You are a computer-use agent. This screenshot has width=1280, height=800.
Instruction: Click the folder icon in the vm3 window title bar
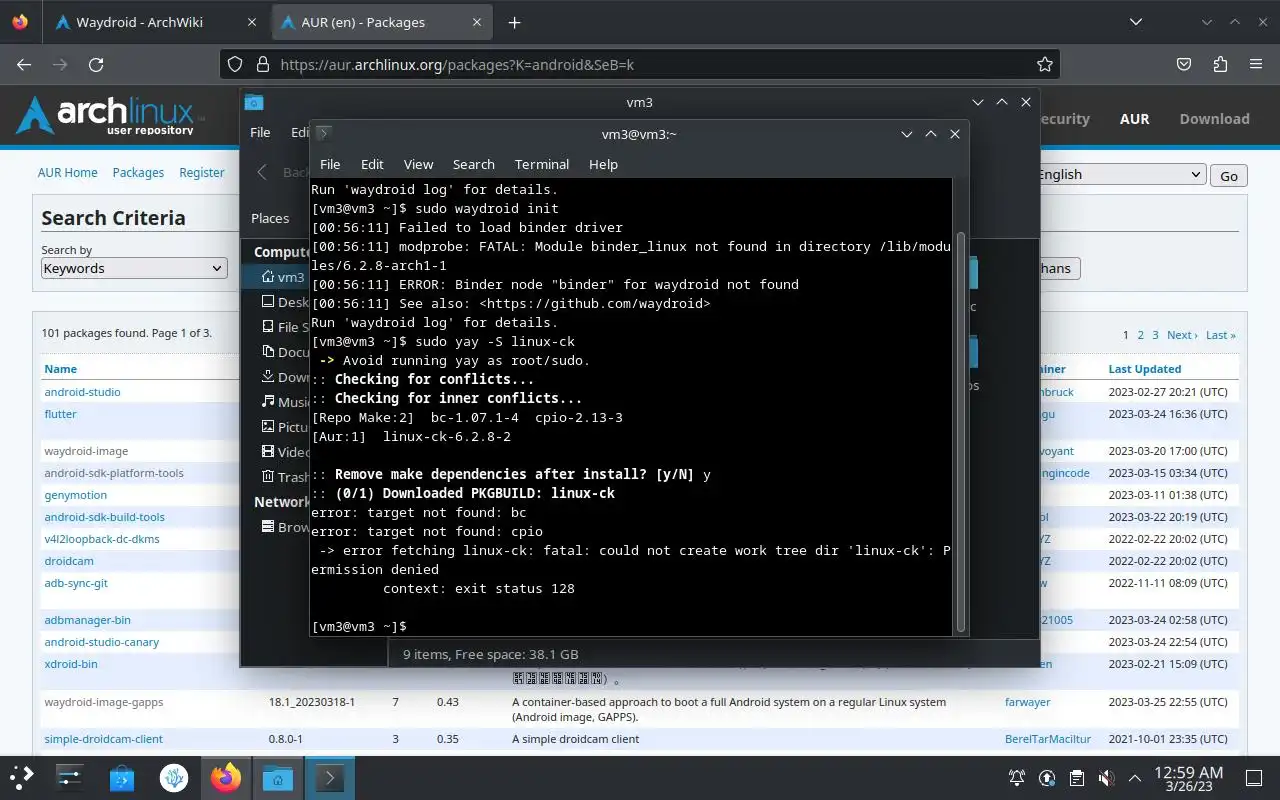pyautogui.click(x=254, y=102)
